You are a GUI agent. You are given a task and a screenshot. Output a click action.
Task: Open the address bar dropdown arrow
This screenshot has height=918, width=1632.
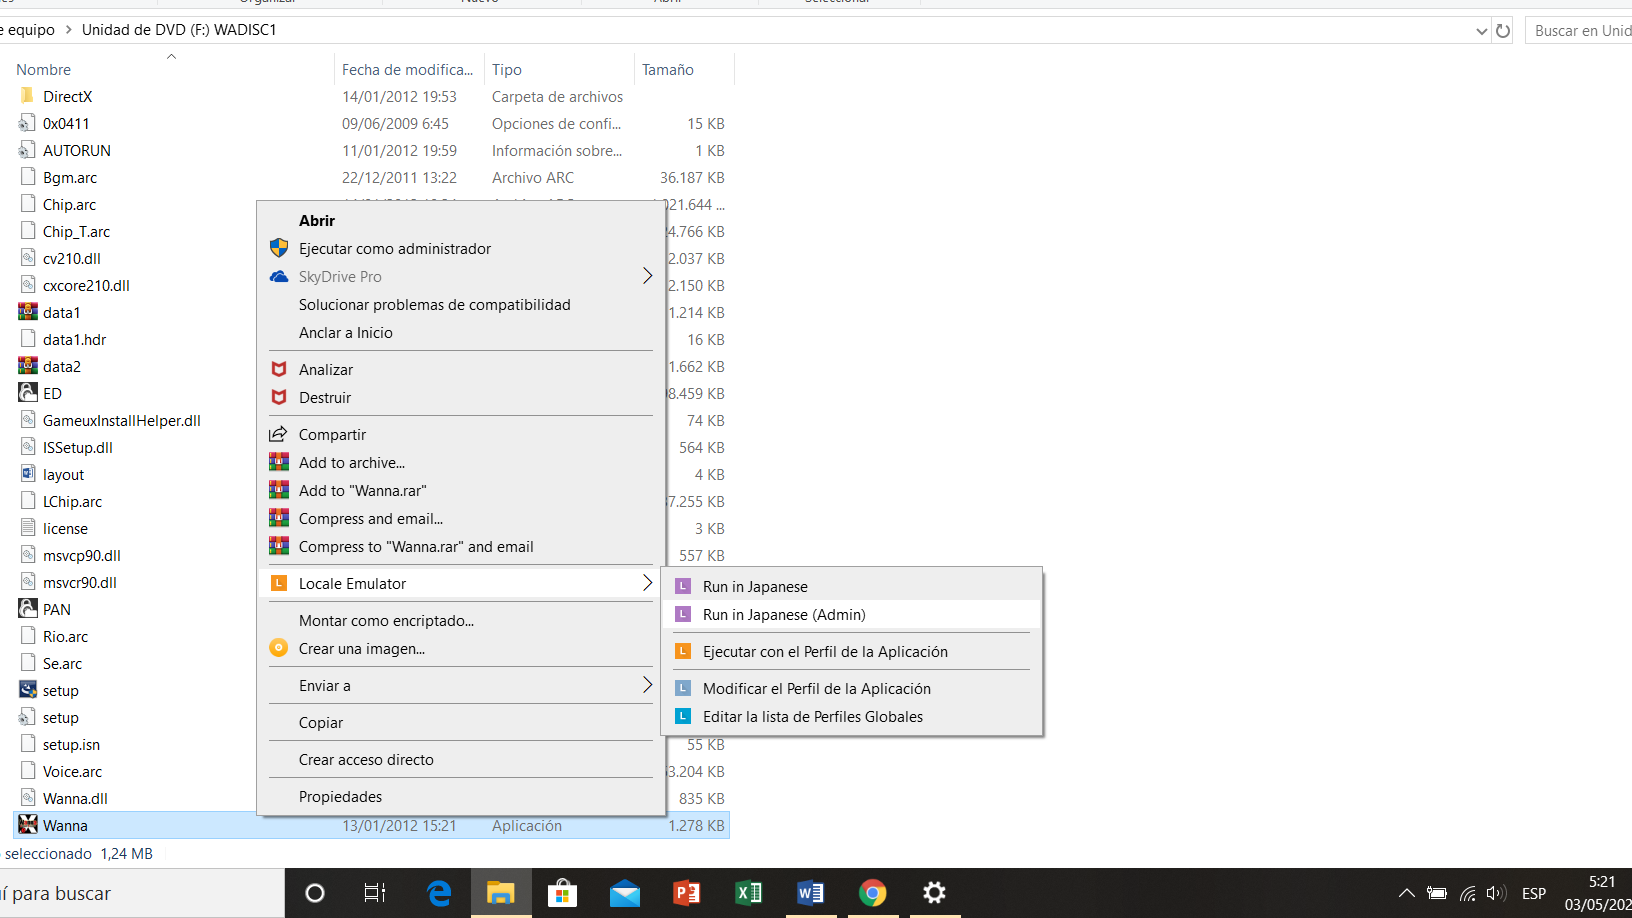click(x=1482, y=30)
